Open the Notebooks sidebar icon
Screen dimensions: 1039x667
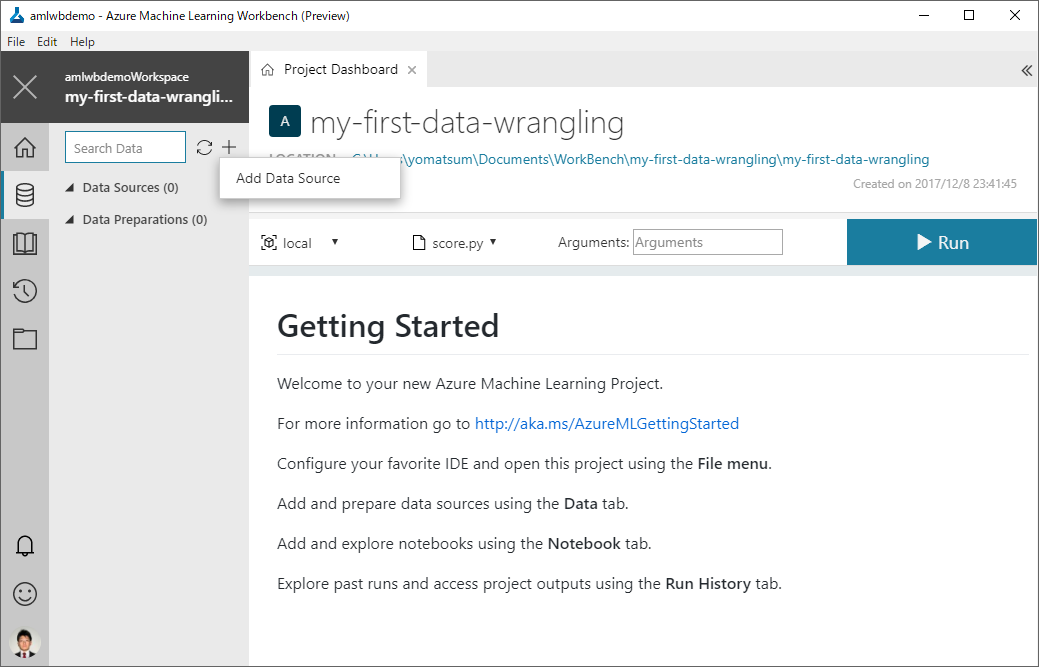(x=25, y=244)
